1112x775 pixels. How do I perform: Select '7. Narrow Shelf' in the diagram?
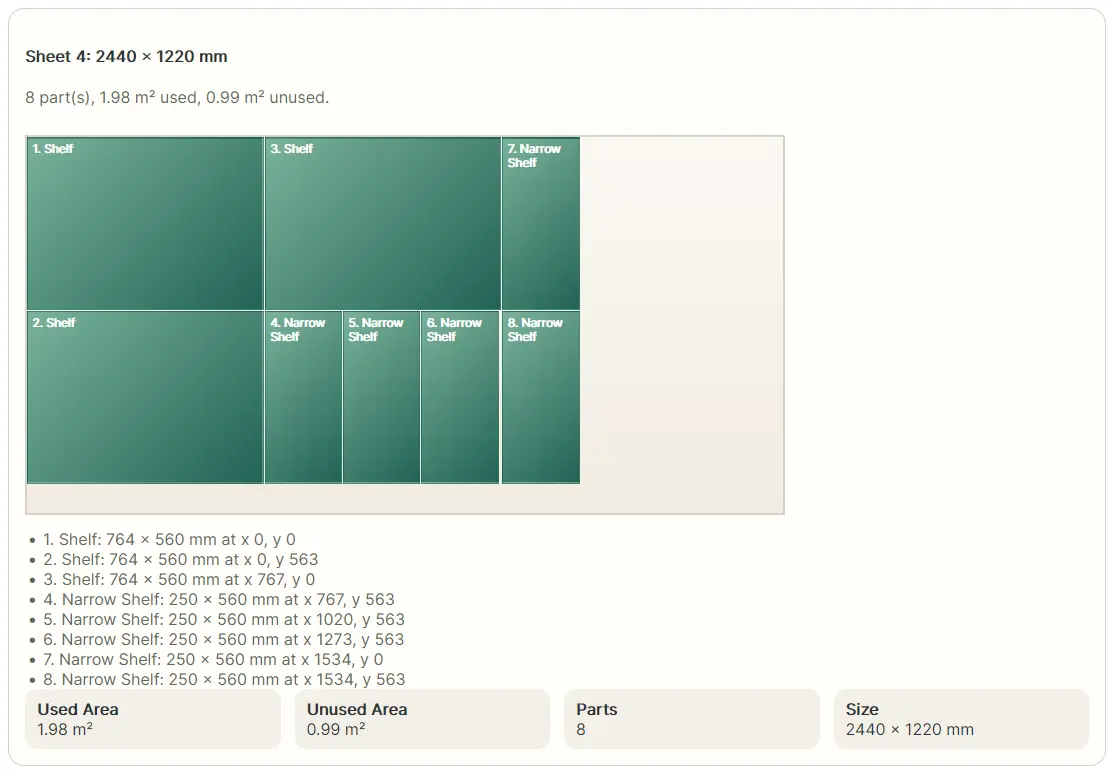[x=541, y=223]
